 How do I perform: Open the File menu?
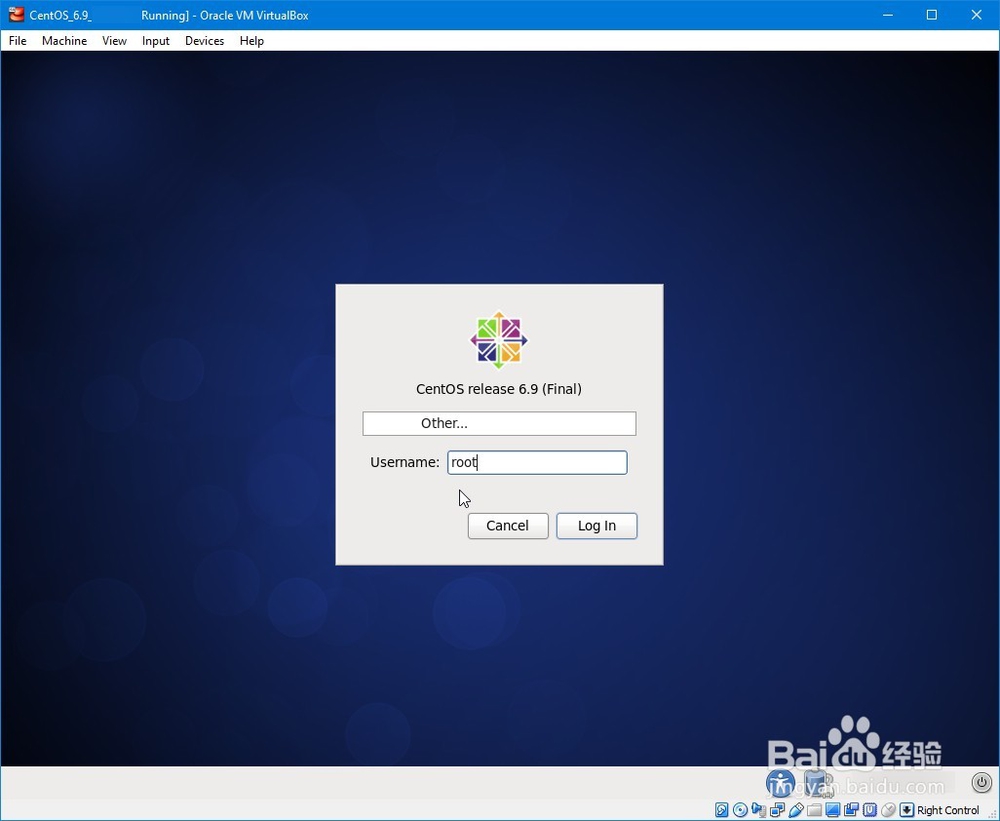tap(17, 41)
